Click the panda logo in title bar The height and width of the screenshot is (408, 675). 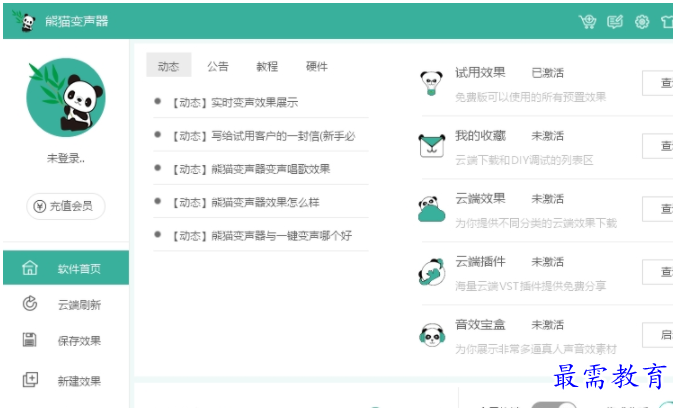25,21
